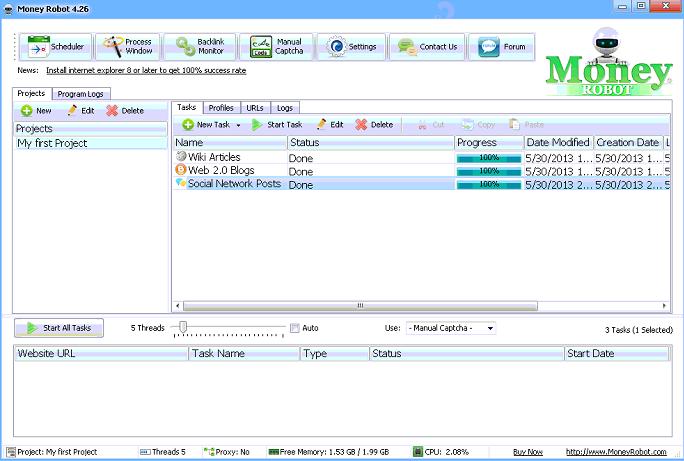684x461 pixels.
Task: Click the Money Robot logo
Action: [x=609, y=62]
